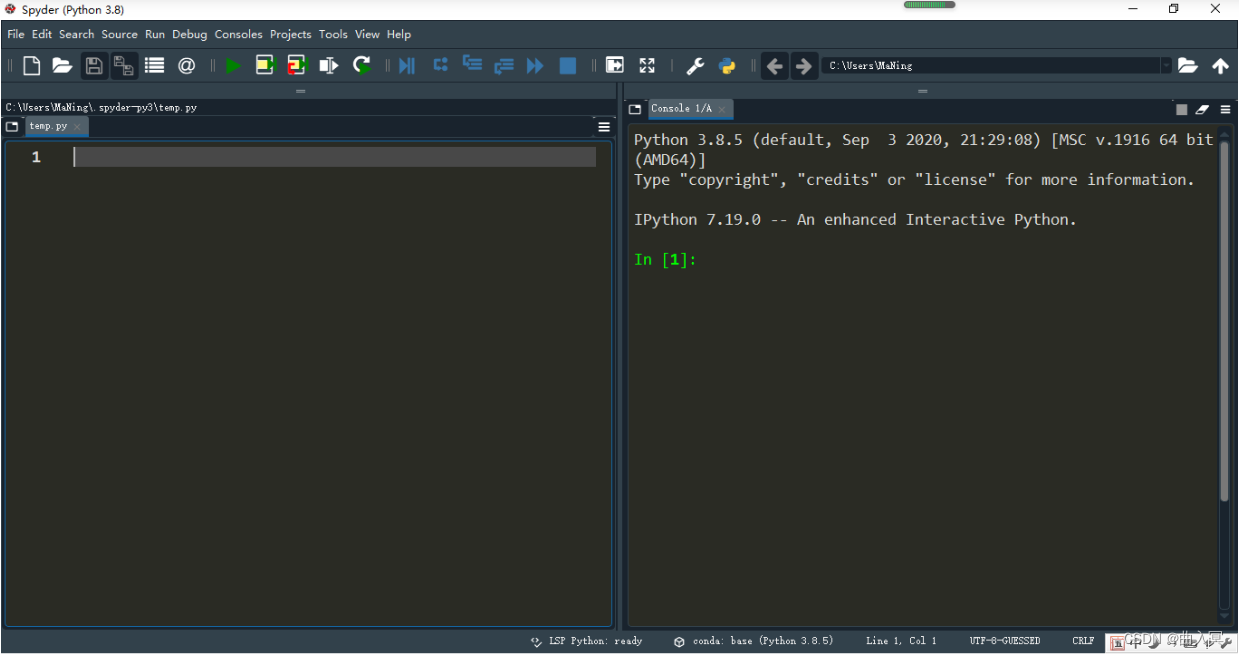1239x656 pixels.
Task: Open the Search menu
Action: click(x=77, y=34)
